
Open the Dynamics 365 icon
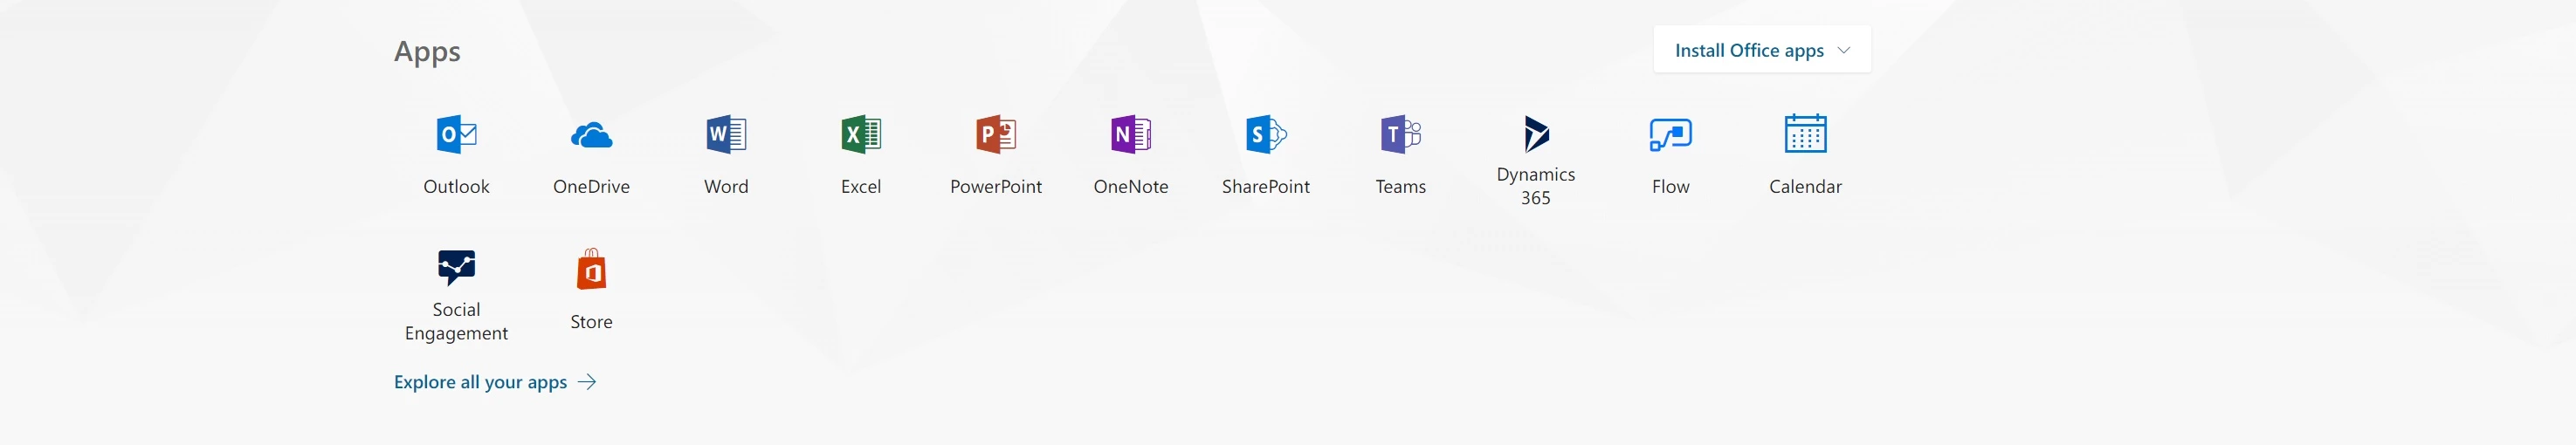click(1536, 134)
